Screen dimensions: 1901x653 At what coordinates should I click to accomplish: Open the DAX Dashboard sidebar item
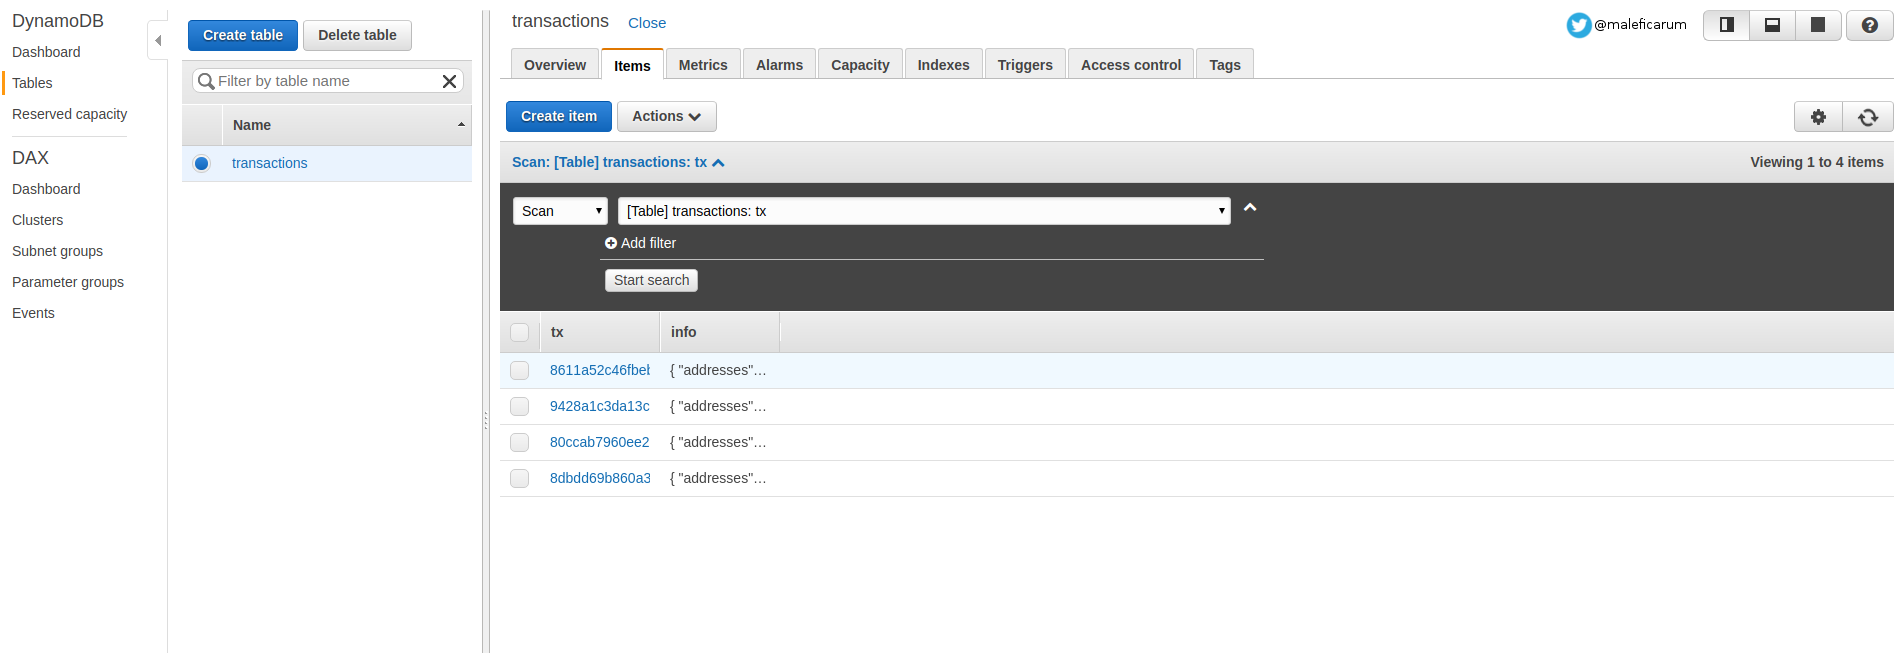[x=46, y=189]
